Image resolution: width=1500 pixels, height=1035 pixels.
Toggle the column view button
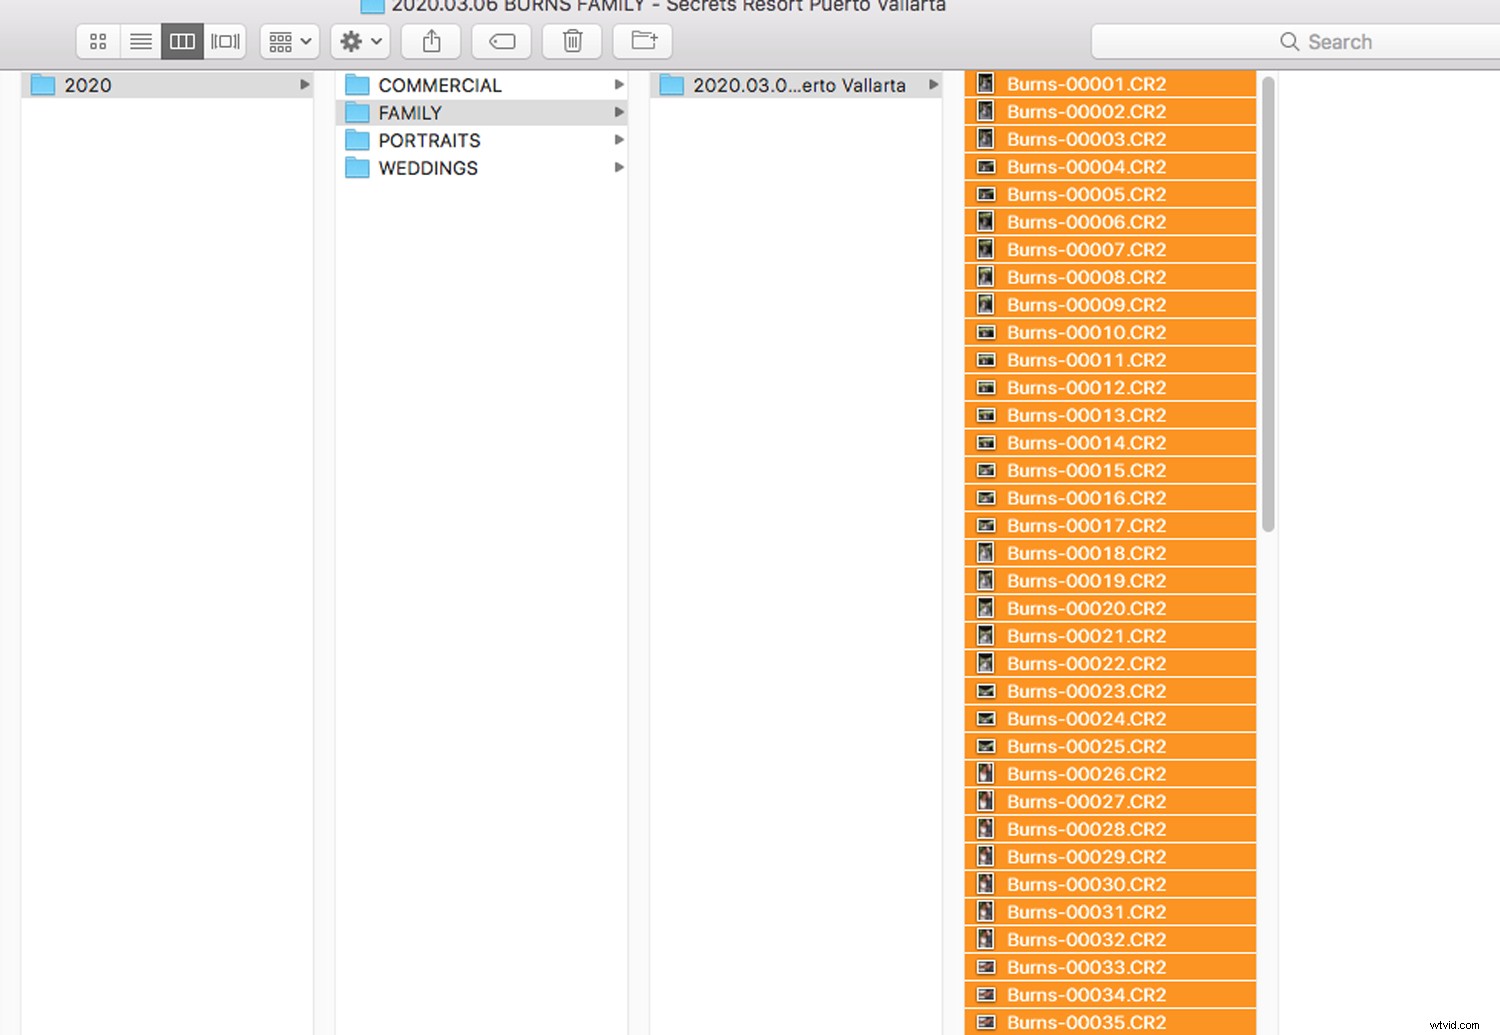182,41
